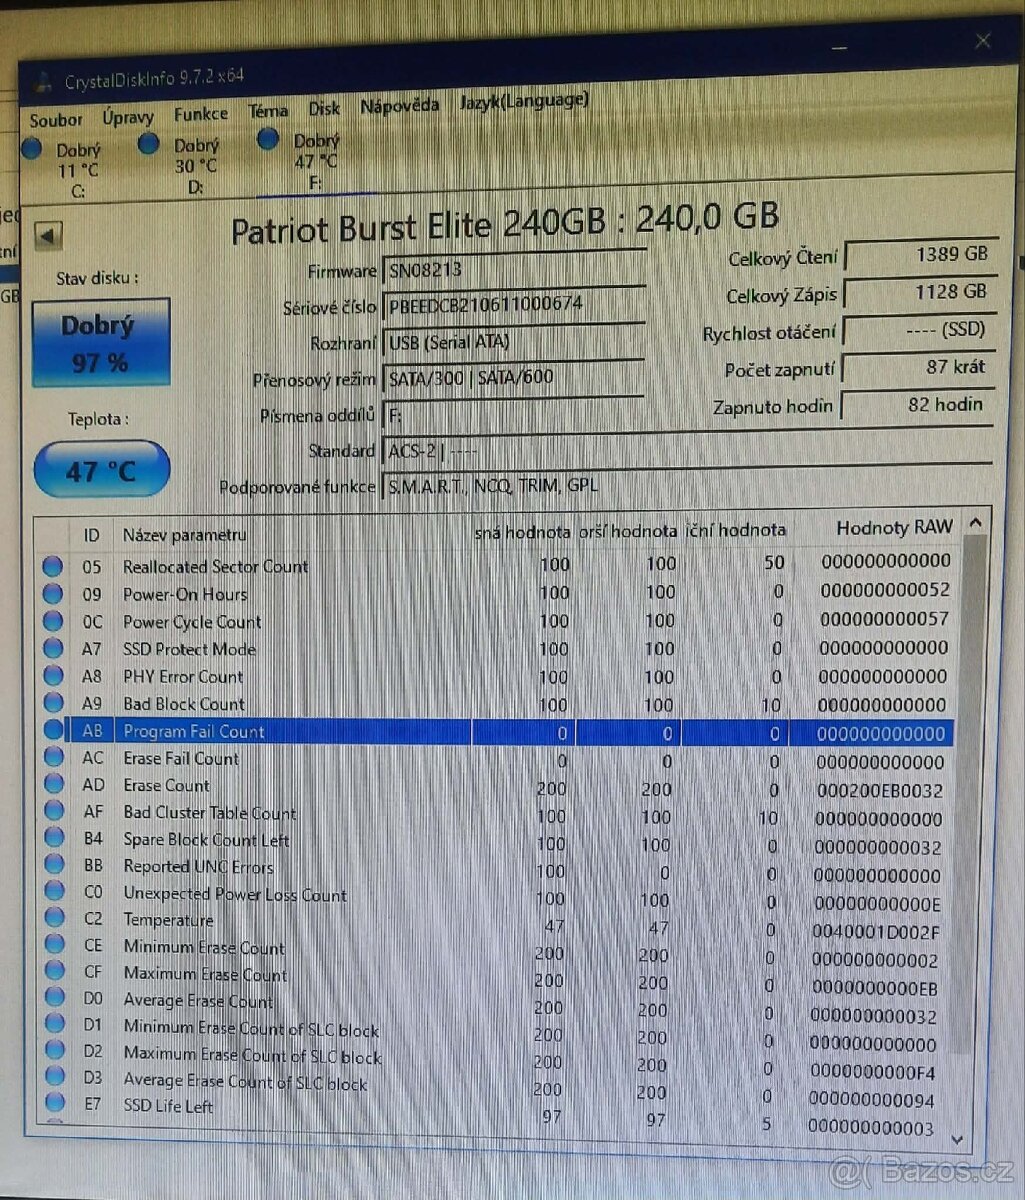Viewport: 1025px width, 1200px height.
Task: Open the Funkce menu
Action: coord(200,113)
